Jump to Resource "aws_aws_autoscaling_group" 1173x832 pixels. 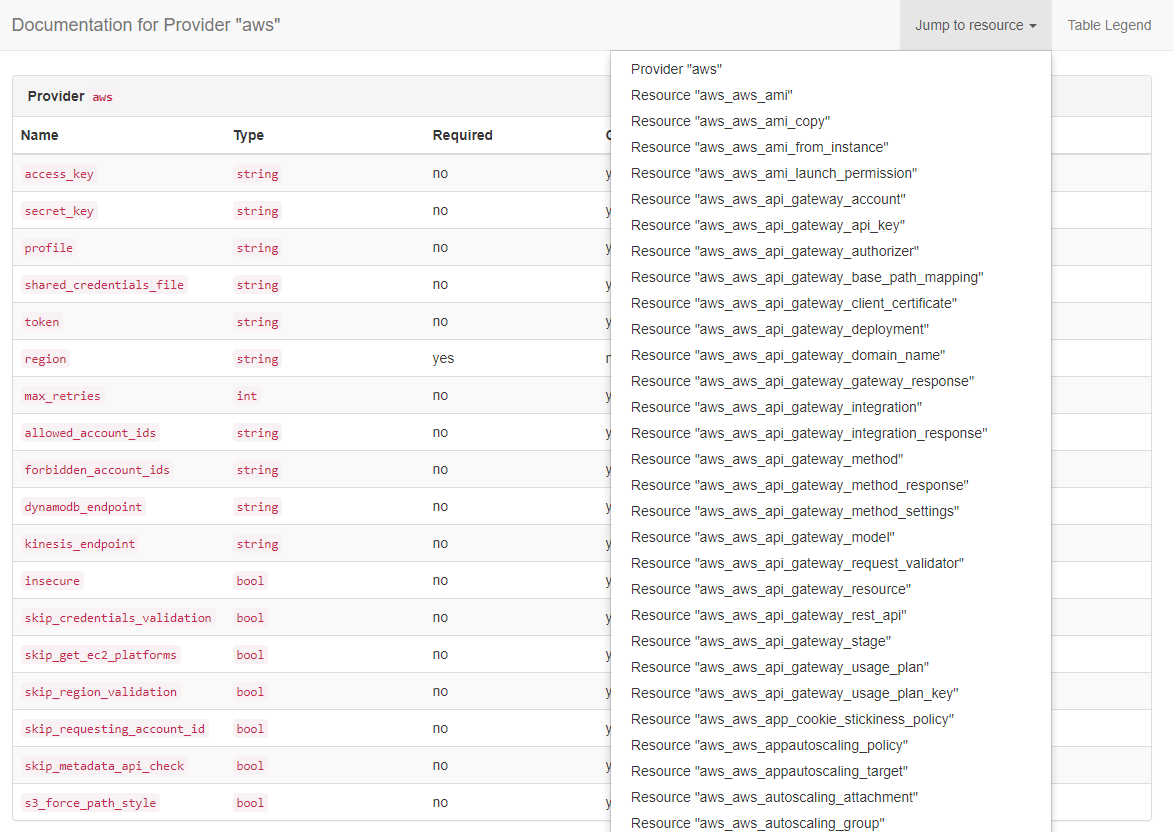point(830,823)
